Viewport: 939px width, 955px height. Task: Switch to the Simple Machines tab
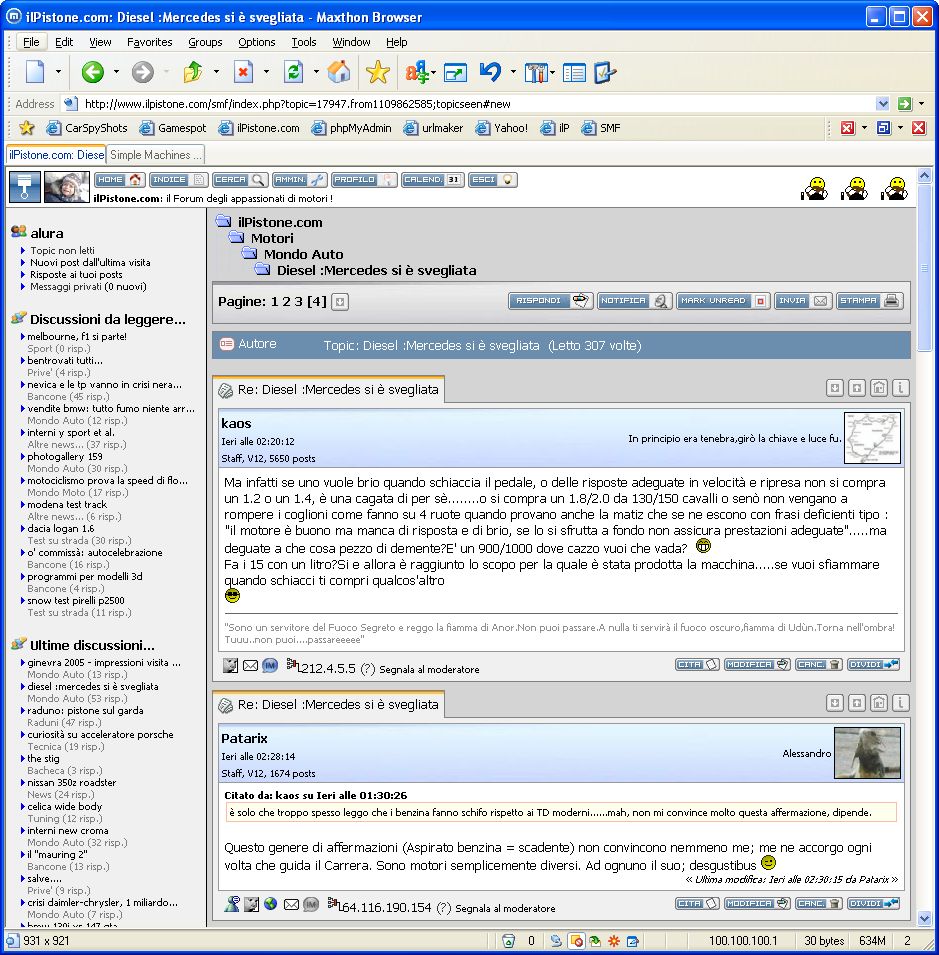pyautogui.click(x=155, y=155)
